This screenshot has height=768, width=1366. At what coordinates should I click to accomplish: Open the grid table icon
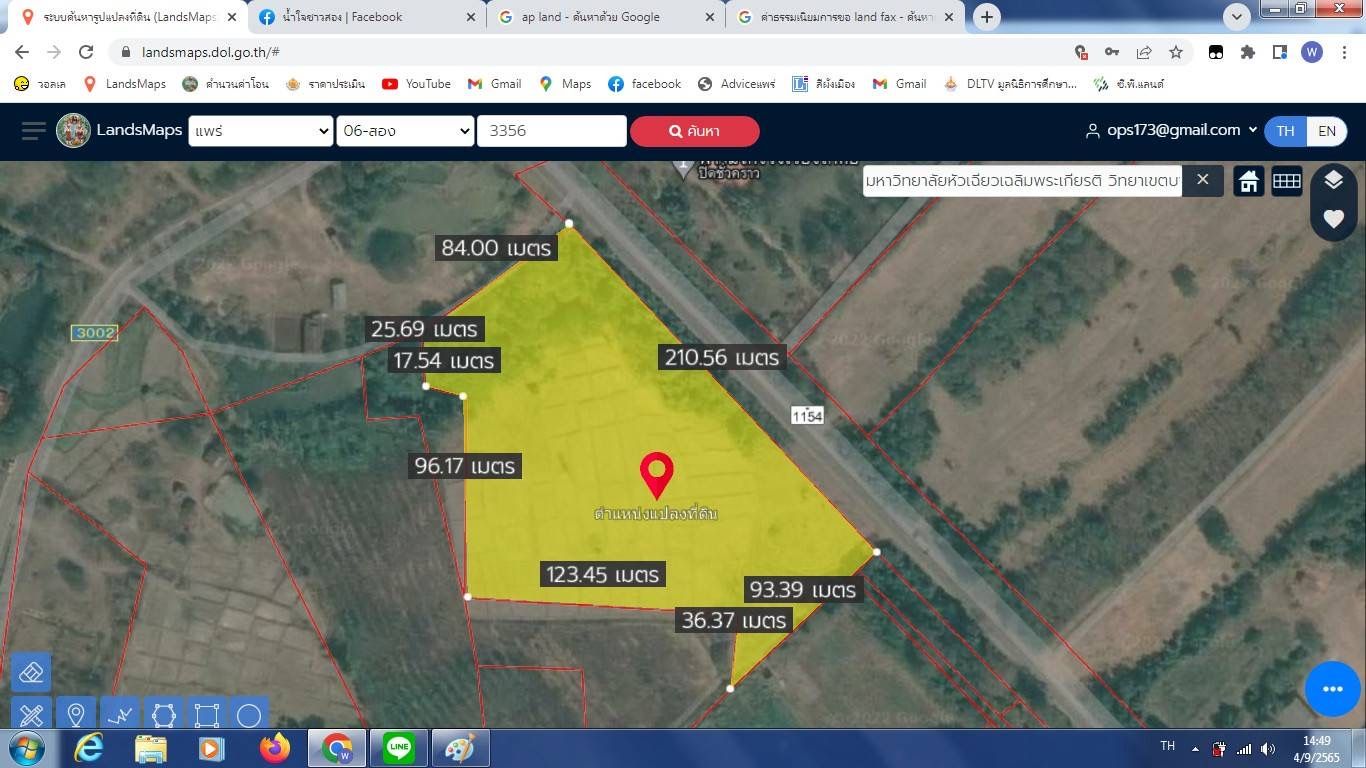(1286, 181)
